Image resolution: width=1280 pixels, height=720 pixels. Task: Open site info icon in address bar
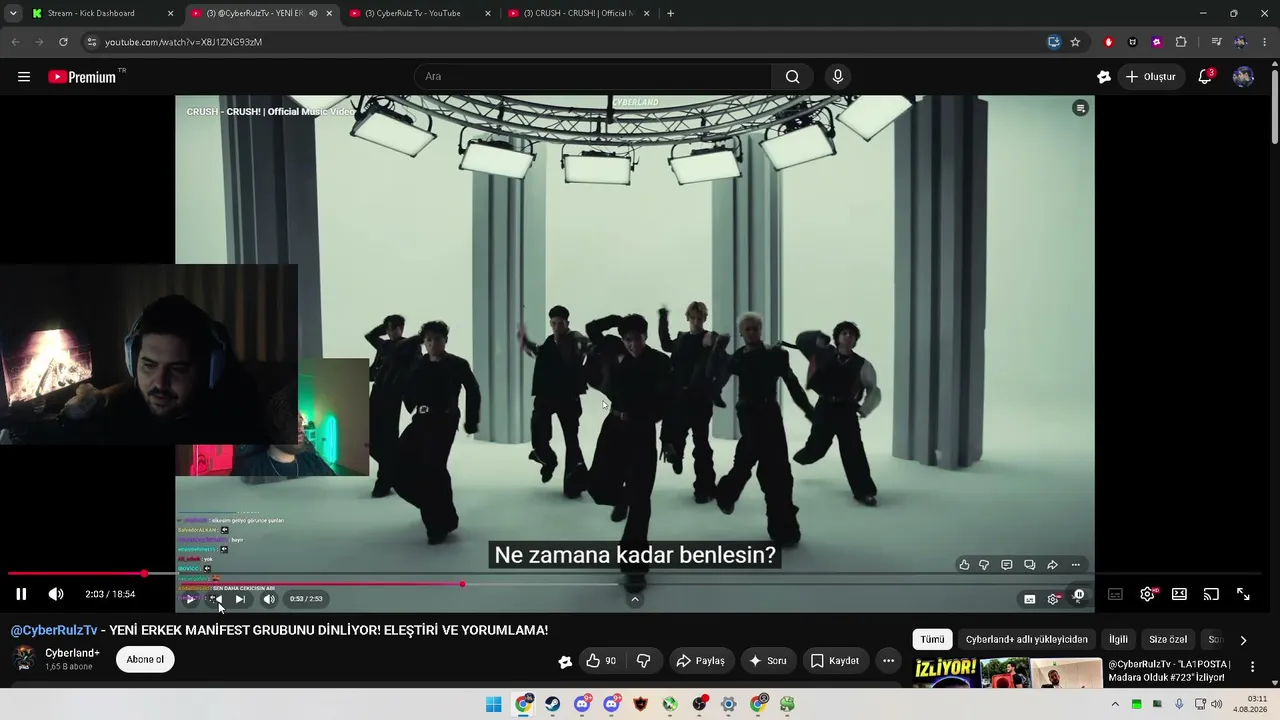pyautogui.click(x=92, y=42)
